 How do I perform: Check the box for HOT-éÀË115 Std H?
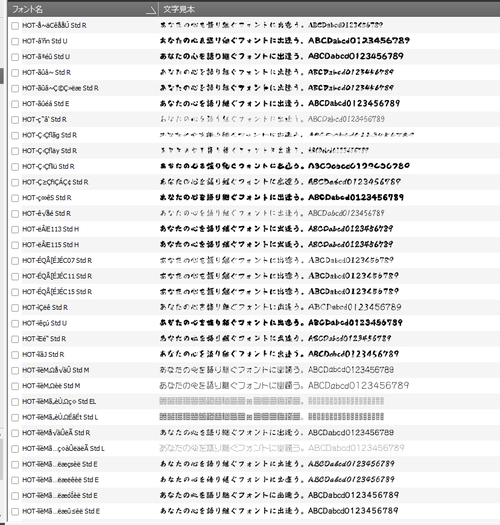15,245
